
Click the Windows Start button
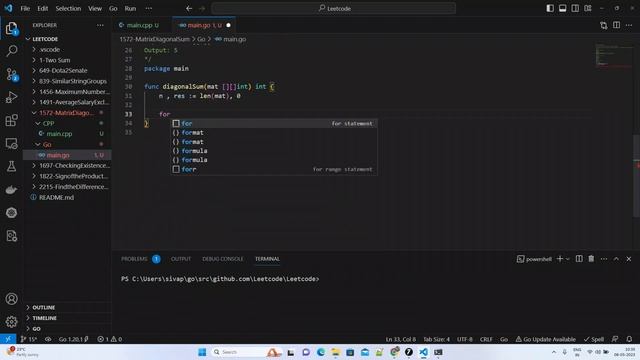(x=202, y=352)
